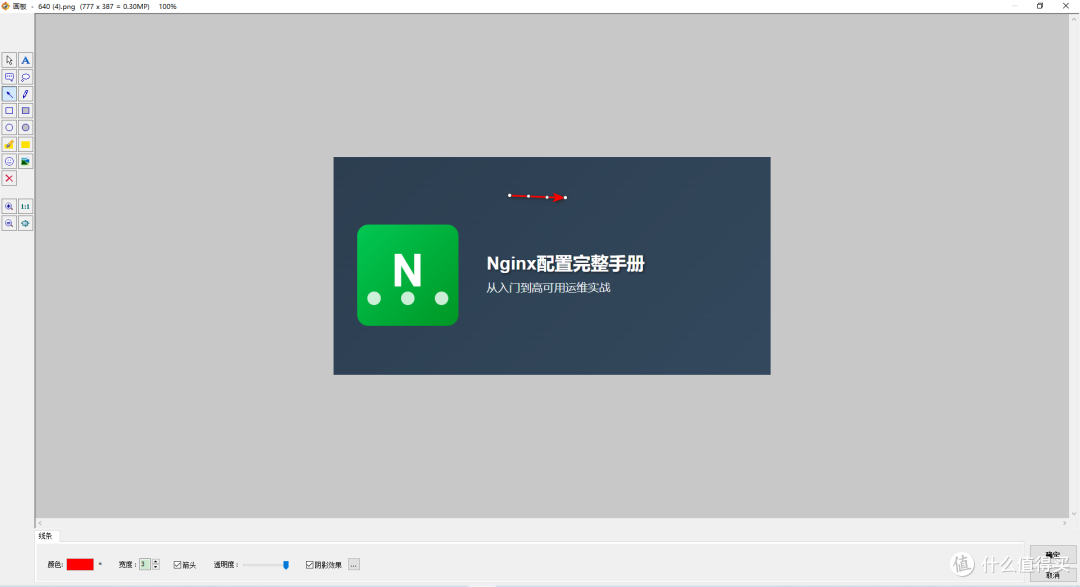This screenshot has width=1080, height=587.
Task: Fit the image to window
Action: 25,223
